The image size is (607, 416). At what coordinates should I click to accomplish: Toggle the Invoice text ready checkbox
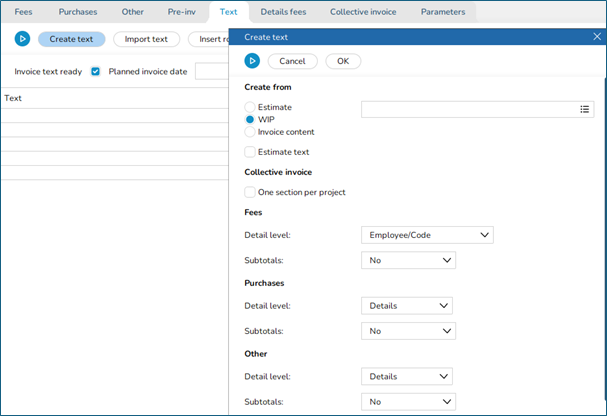pos(96,72)
